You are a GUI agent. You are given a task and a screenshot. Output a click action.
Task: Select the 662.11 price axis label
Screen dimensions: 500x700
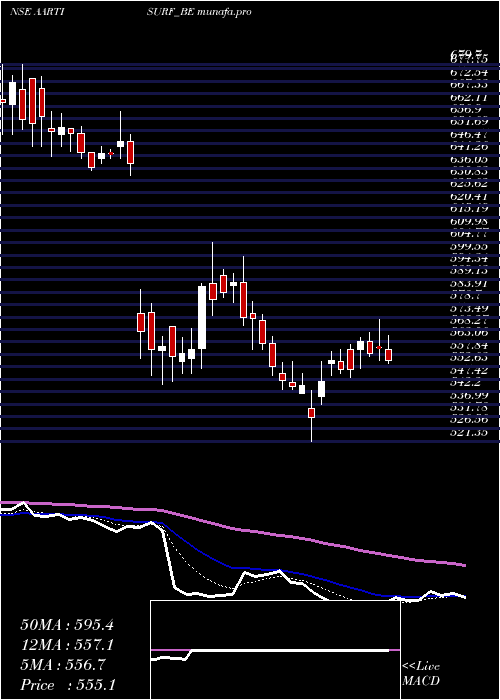point(469,97)
